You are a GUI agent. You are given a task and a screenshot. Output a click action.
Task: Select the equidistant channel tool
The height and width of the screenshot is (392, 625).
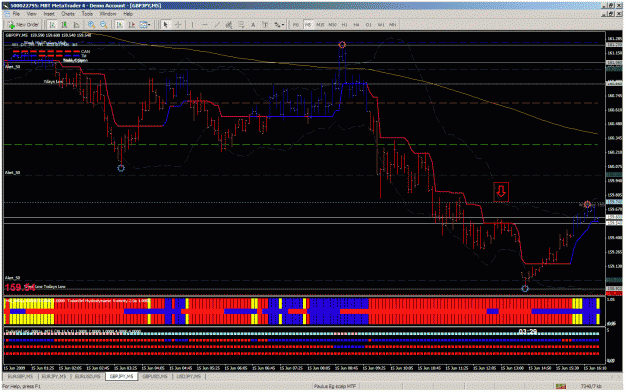pos(229,25)
